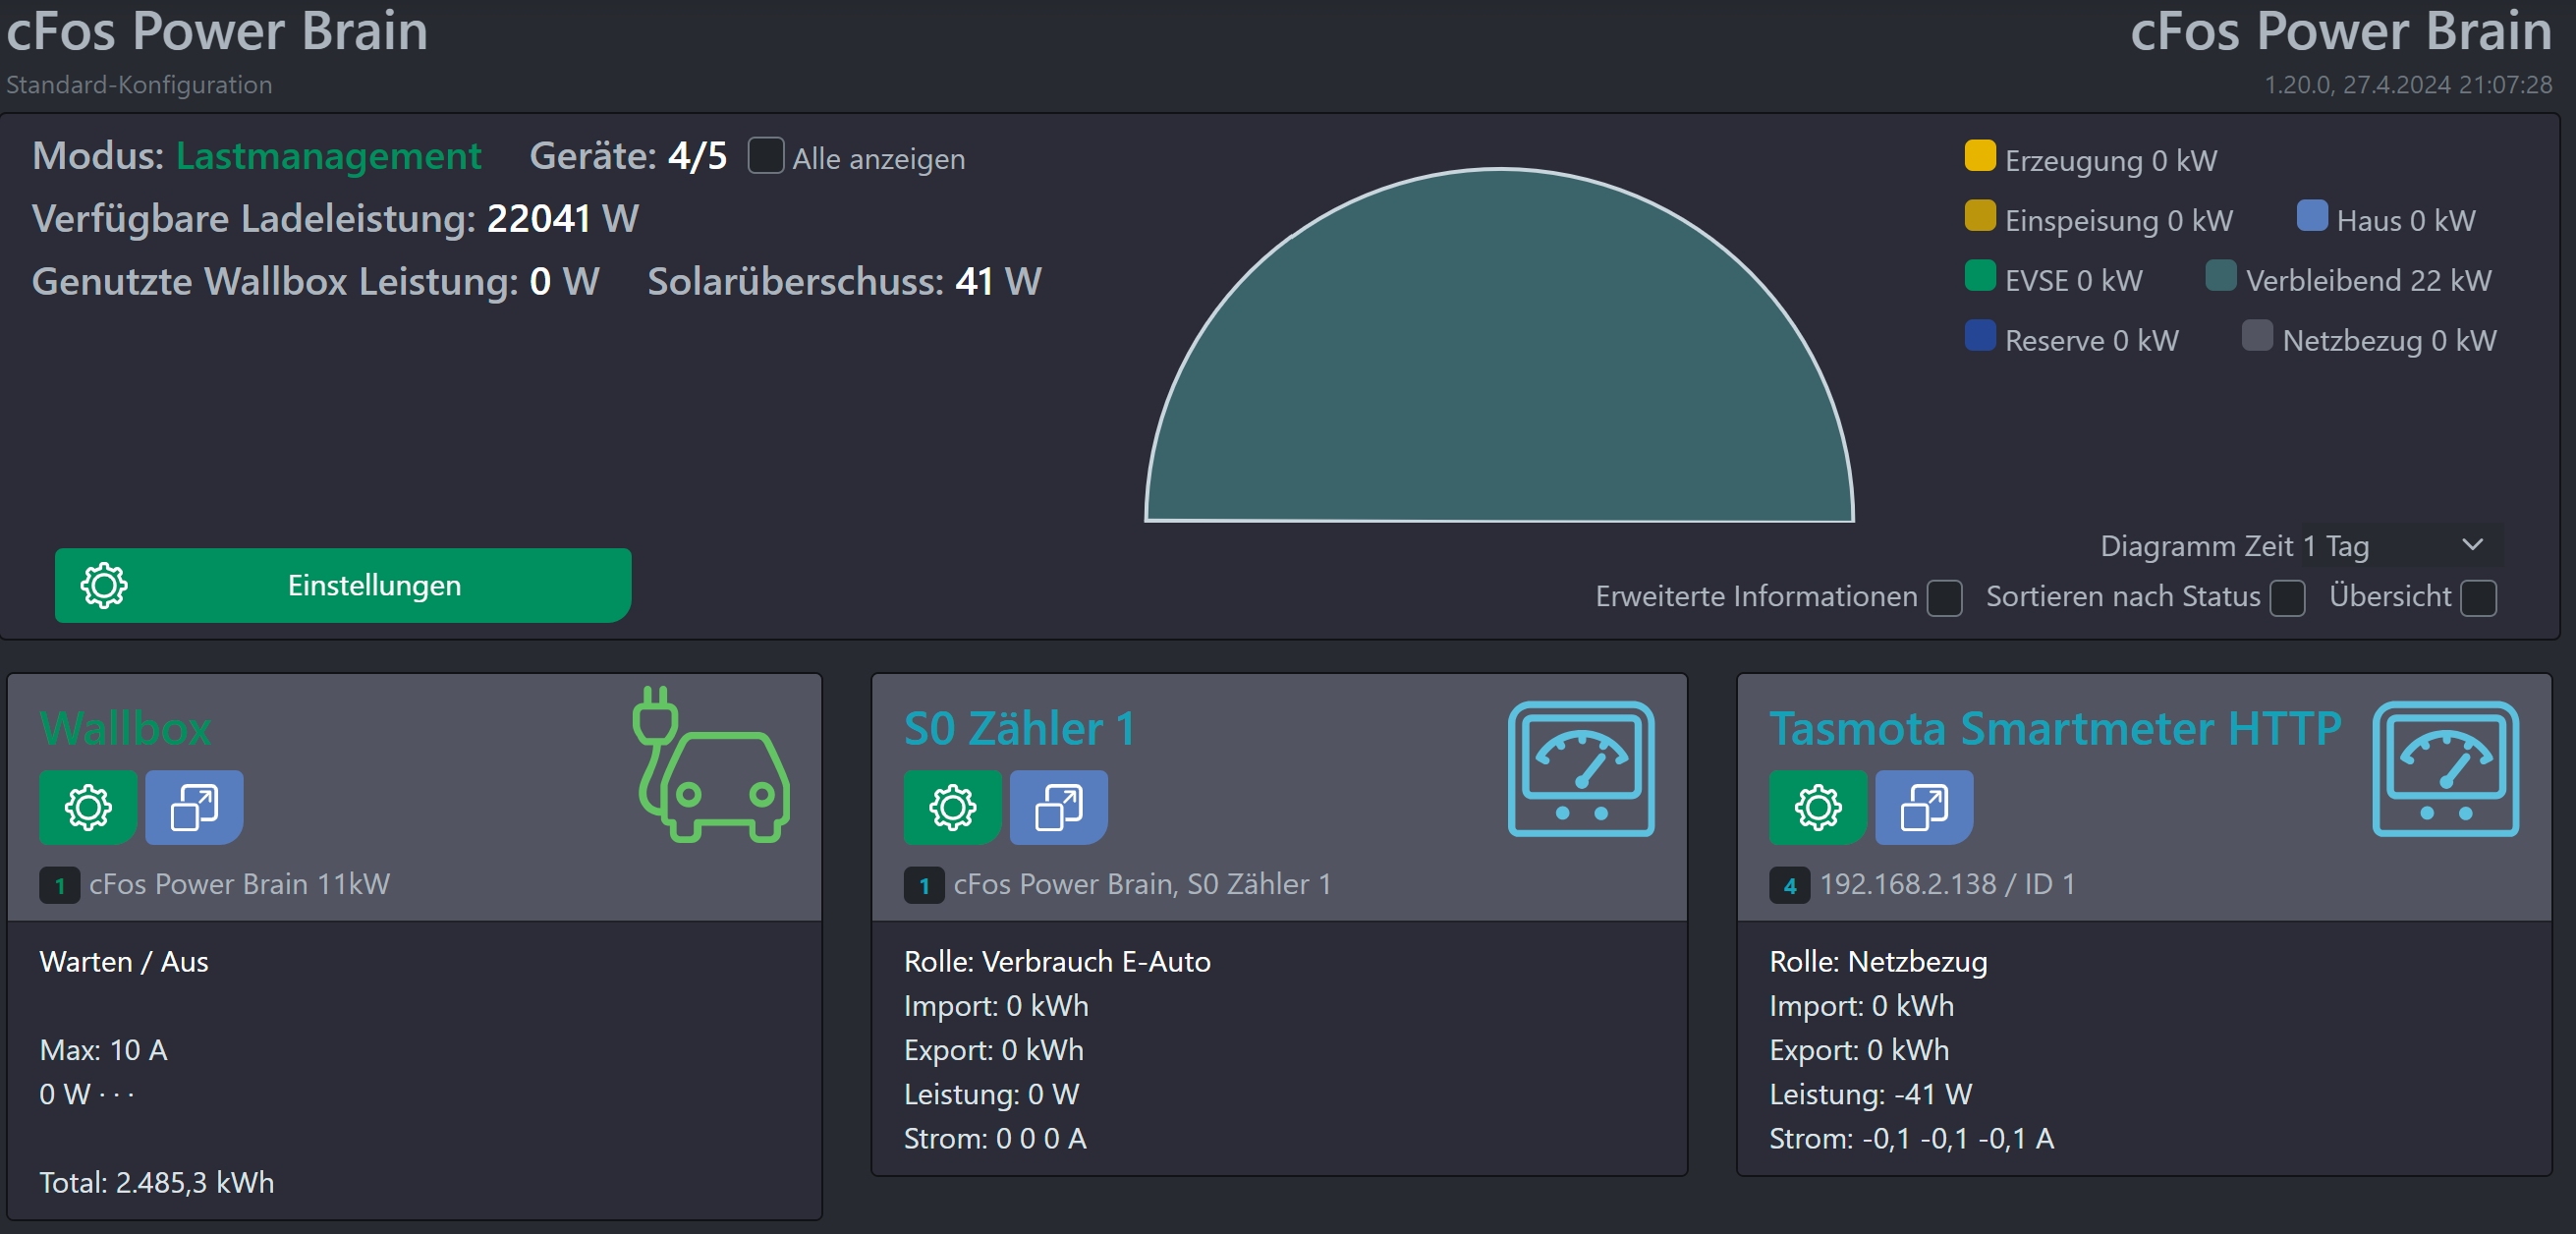Viewport: 2576px width, 1234px height.
Task: Enable the Übersicht checkbox
Action: point(2478,598)
